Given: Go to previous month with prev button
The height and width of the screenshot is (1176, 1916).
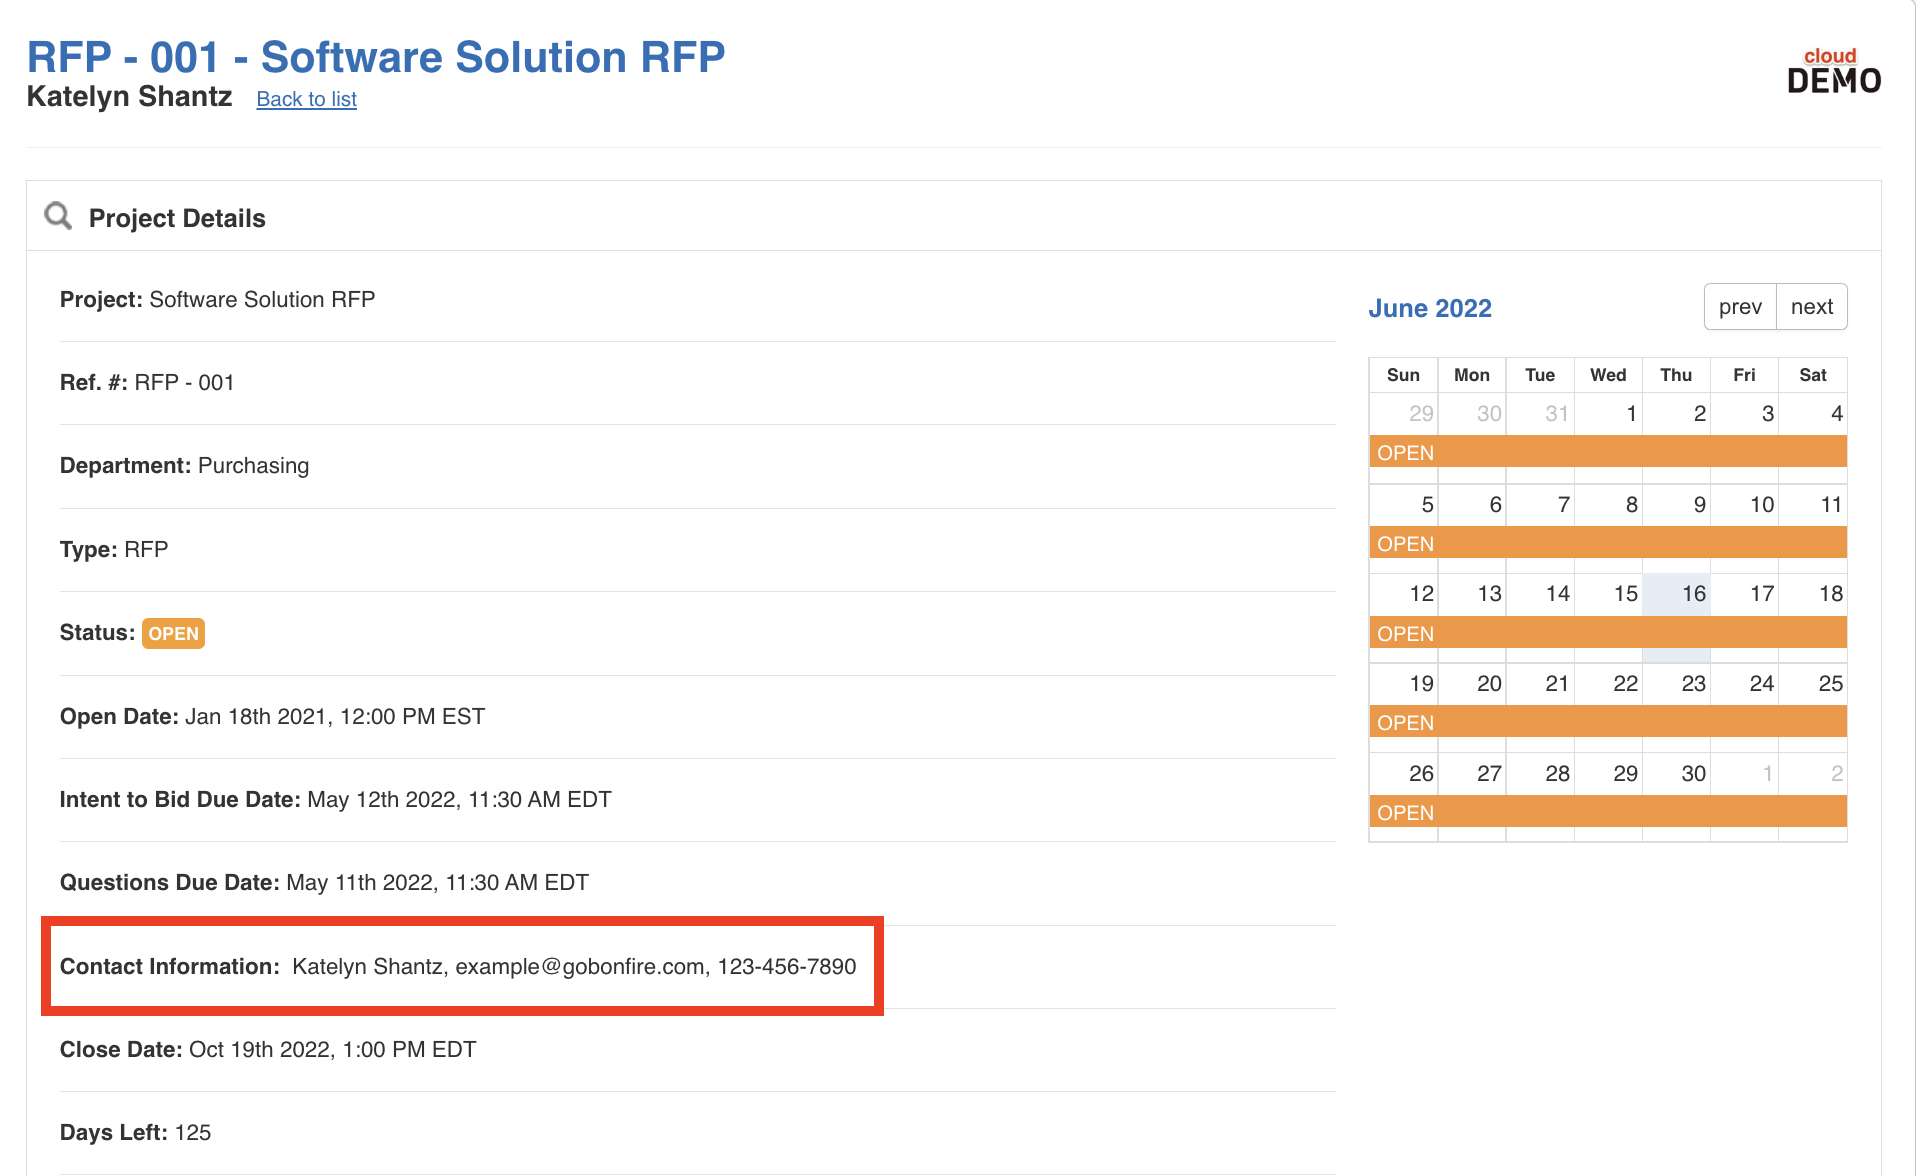Looking at the screenshot, I should point(1740,307).
